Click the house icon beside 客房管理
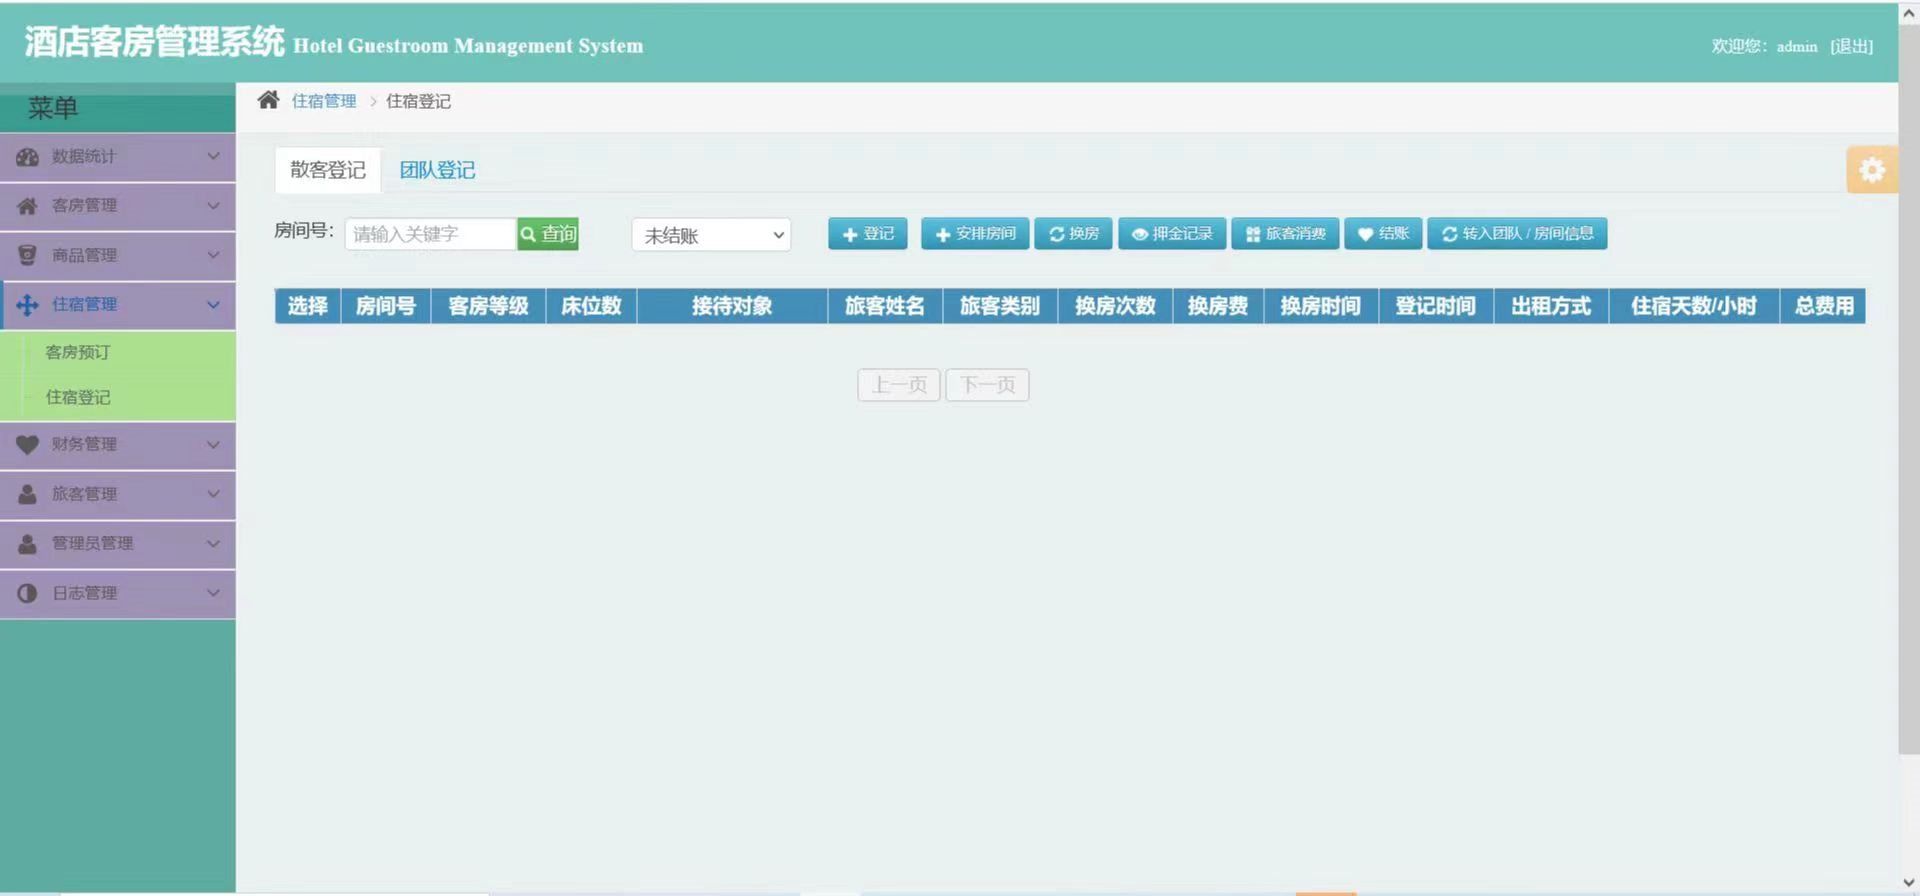This screenshot has width=1920, height=896. (x=27, y=206)
